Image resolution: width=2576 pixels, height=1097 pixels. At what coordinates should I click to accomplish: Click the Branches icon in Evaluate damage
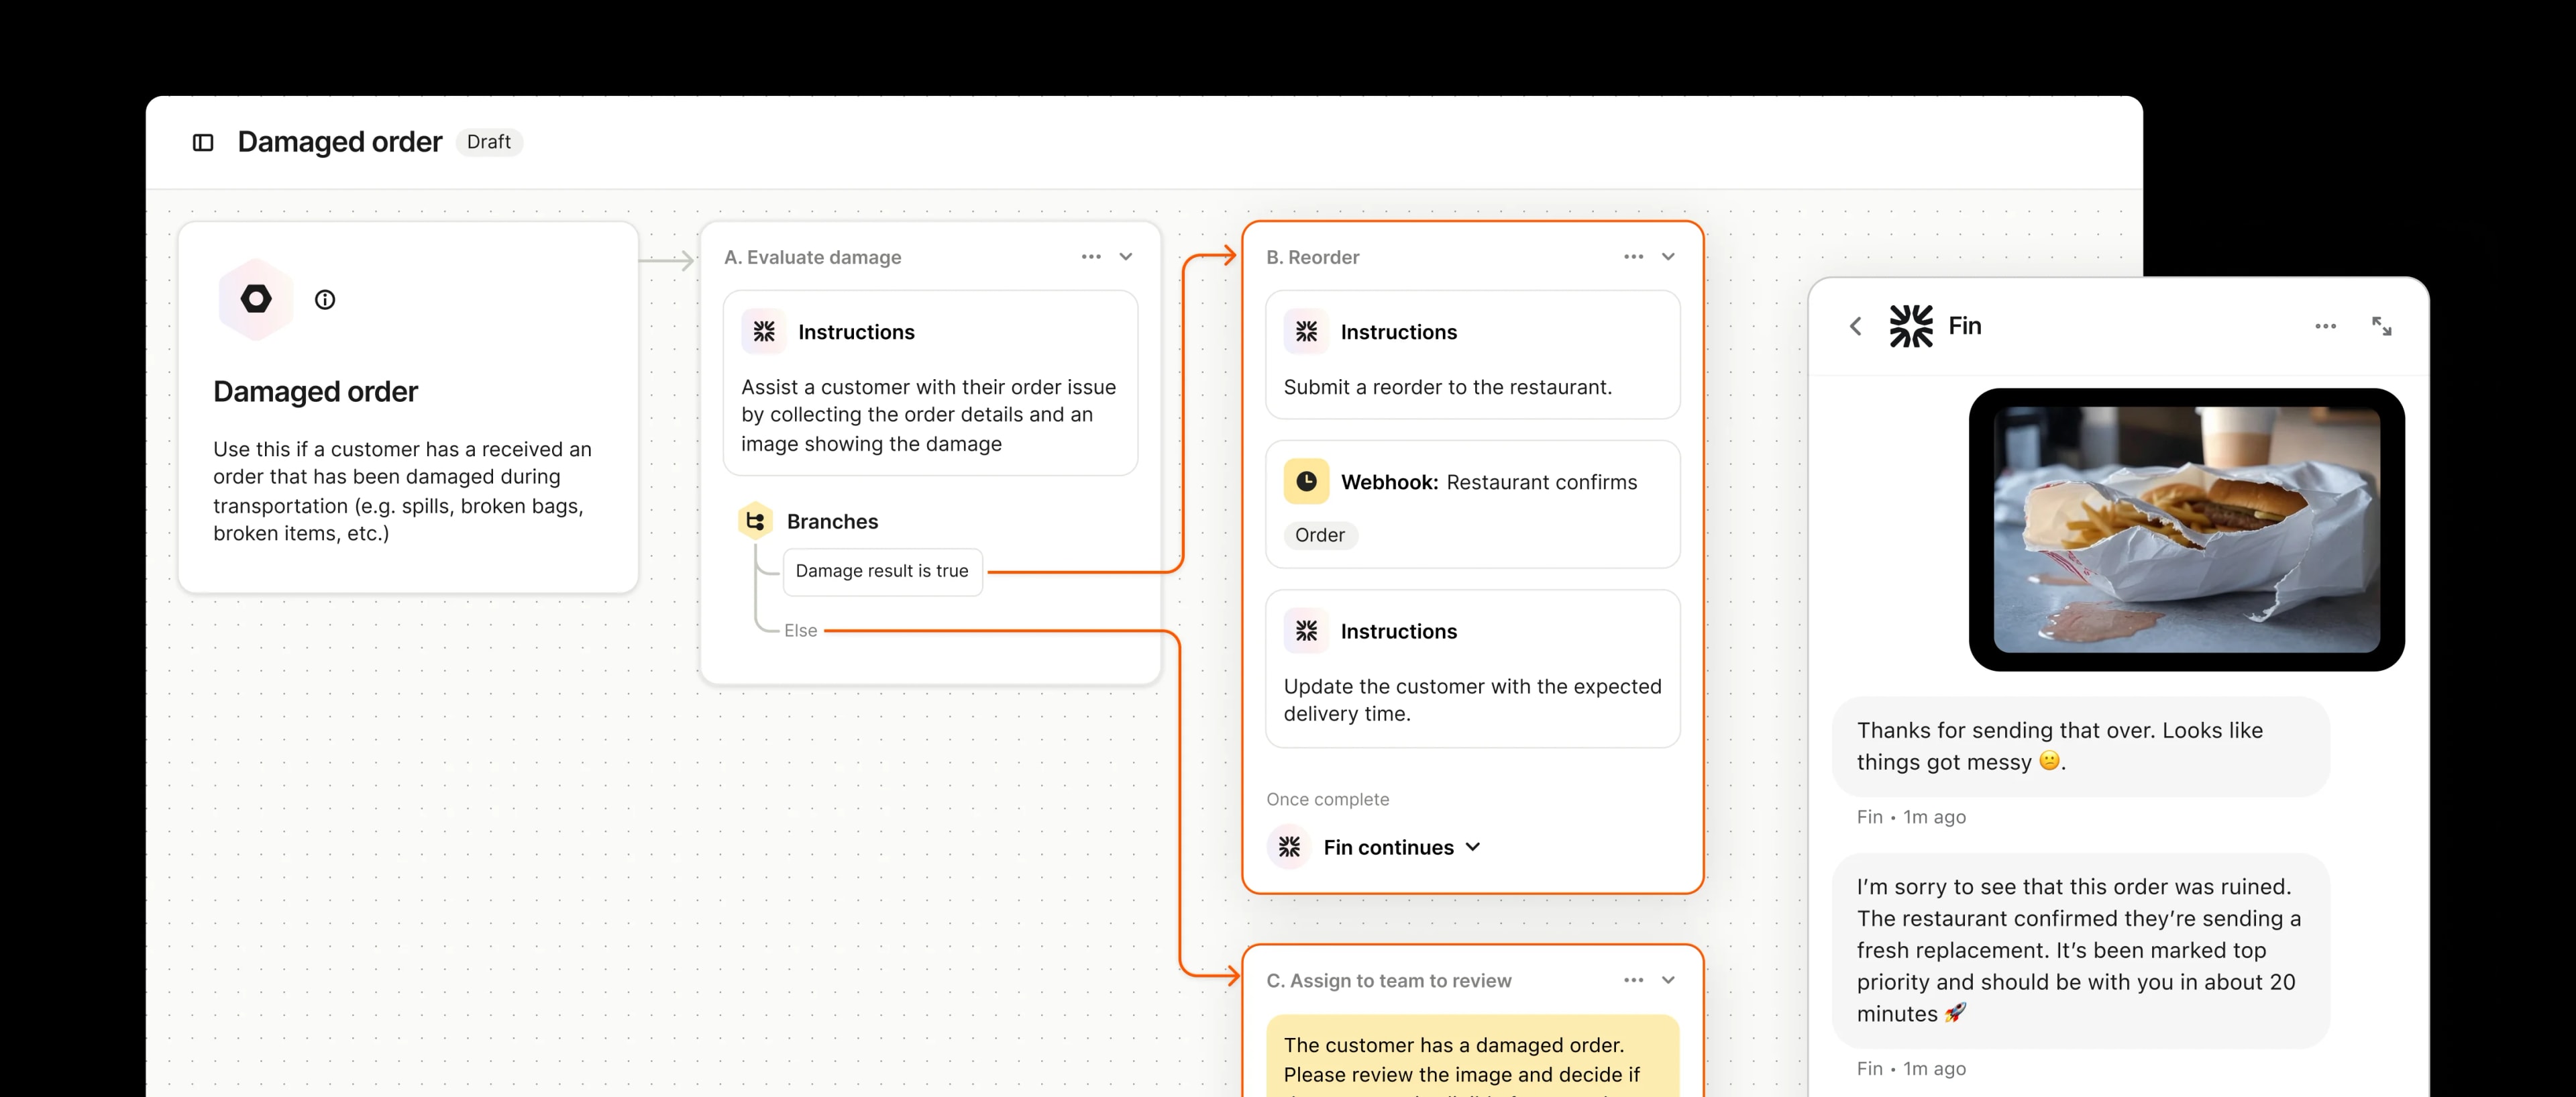pos(756,521)
